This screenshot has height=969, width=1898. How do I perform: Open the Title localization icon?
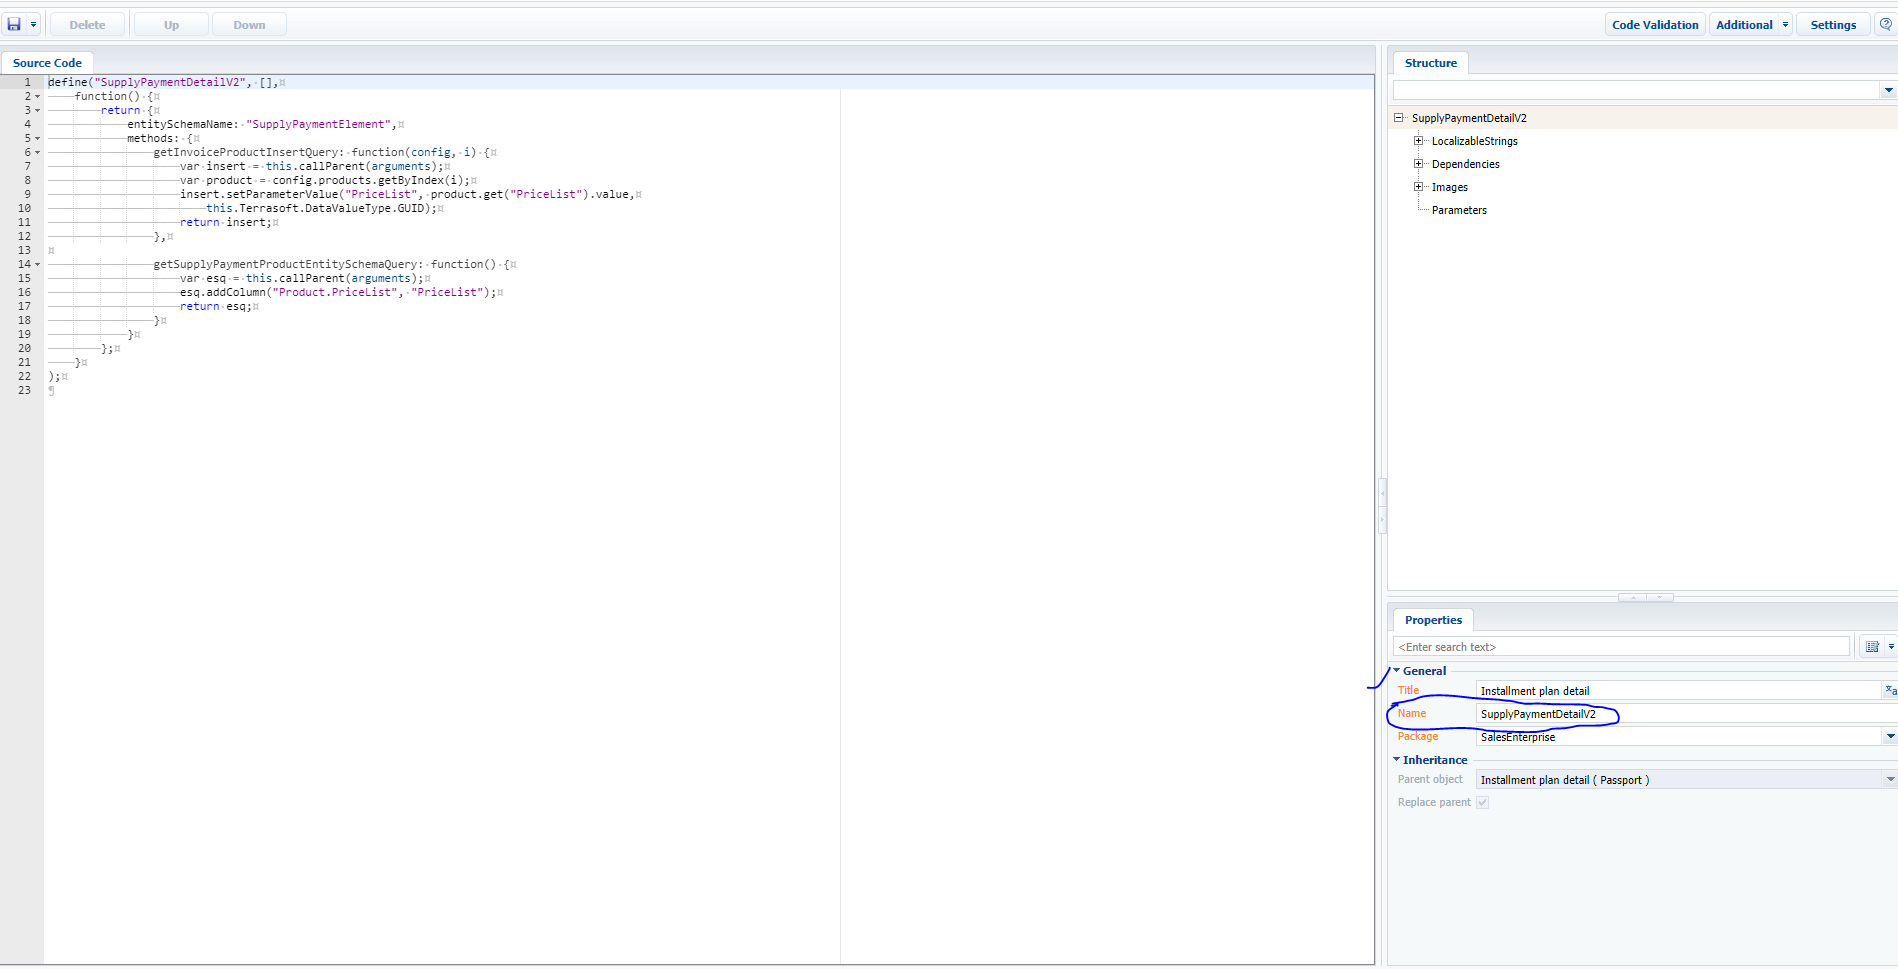click(x=1890, y=691)
